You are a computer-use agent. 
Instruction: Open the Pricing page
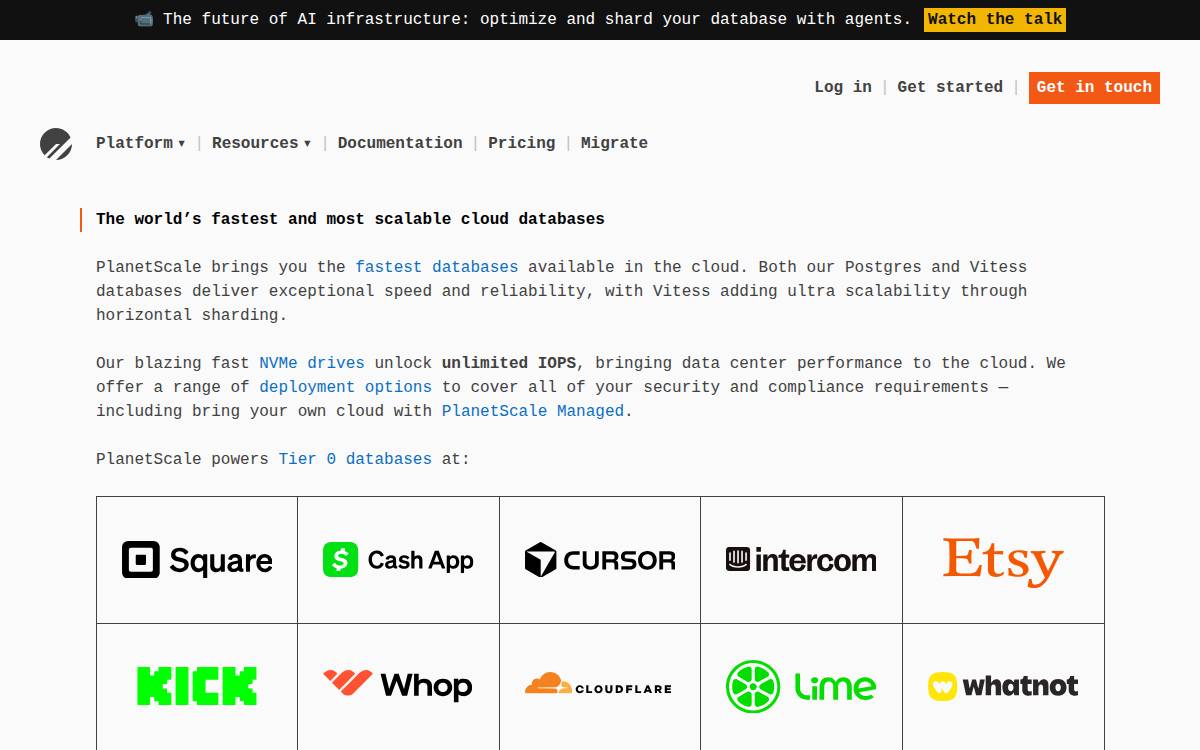(x=521, y=143)
